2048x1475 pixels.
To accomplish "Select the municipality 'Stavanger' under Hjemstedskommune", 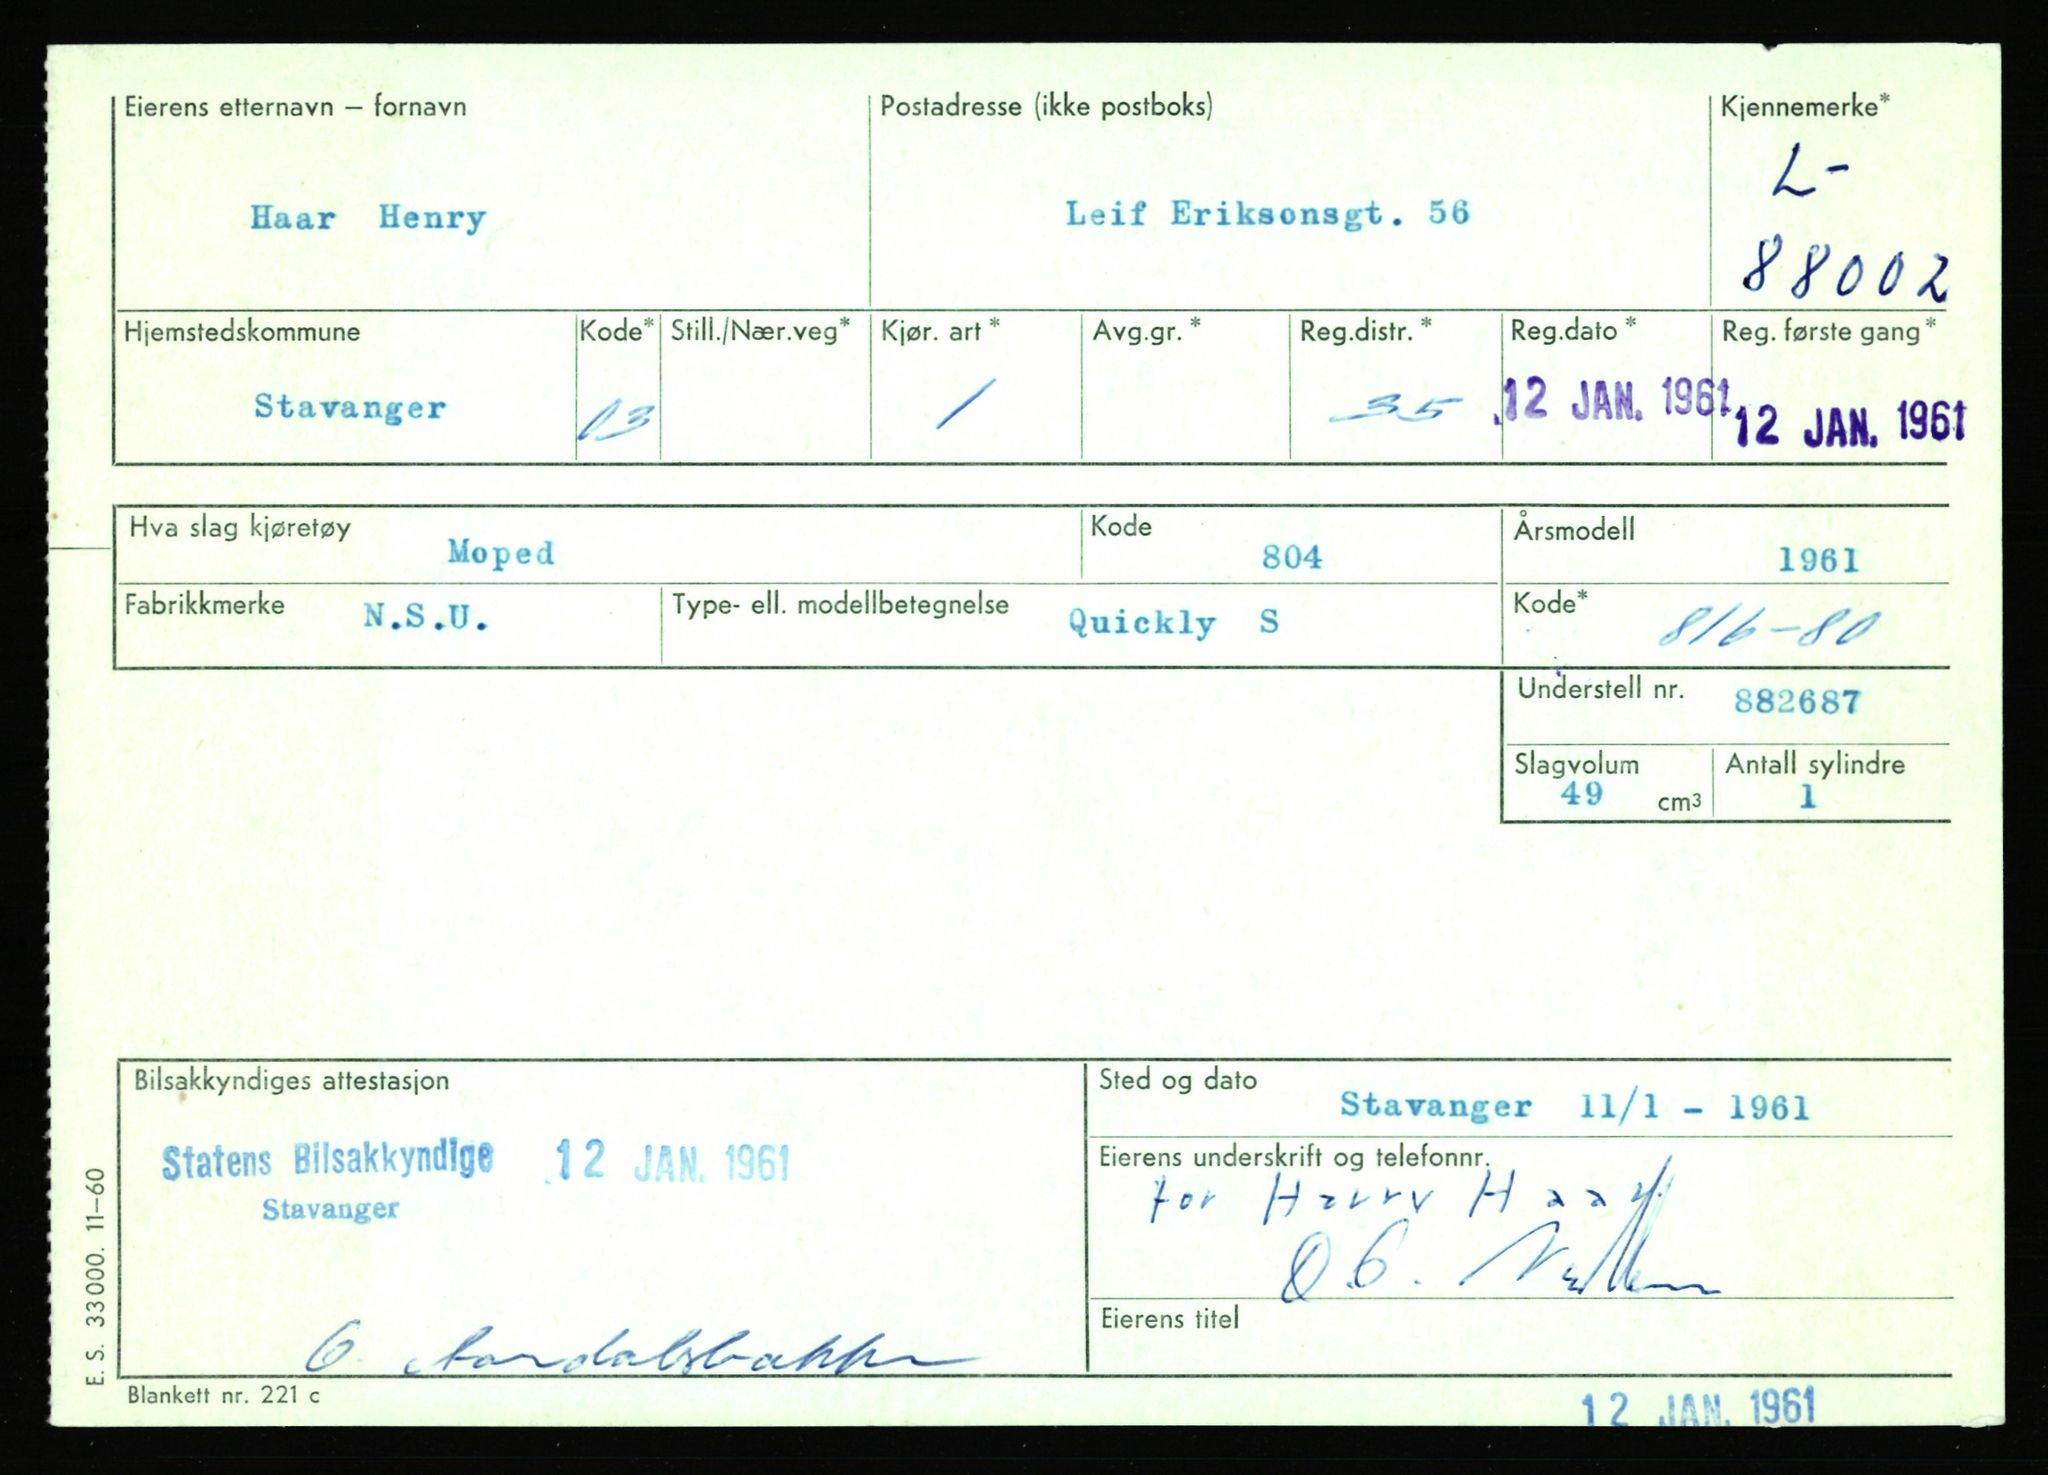I will pyautogui.click(x=349, y=407).
